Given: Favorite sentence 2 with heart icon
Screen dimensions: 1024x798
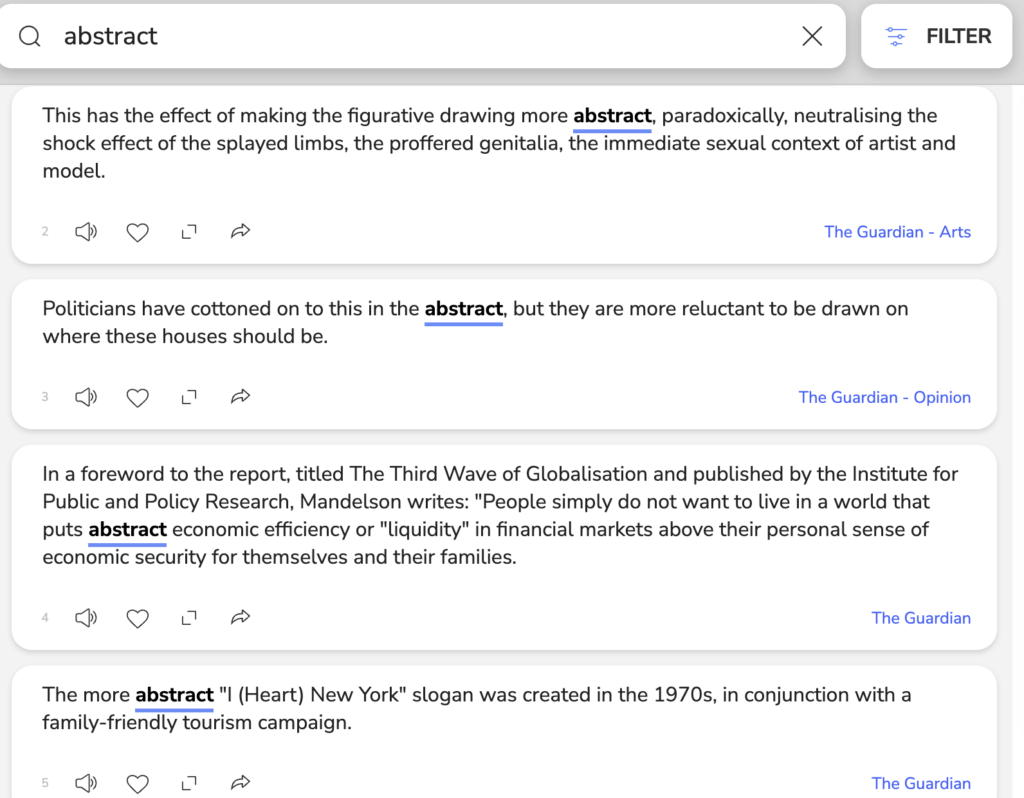Looking at the screenshot, I should [137, 232].
